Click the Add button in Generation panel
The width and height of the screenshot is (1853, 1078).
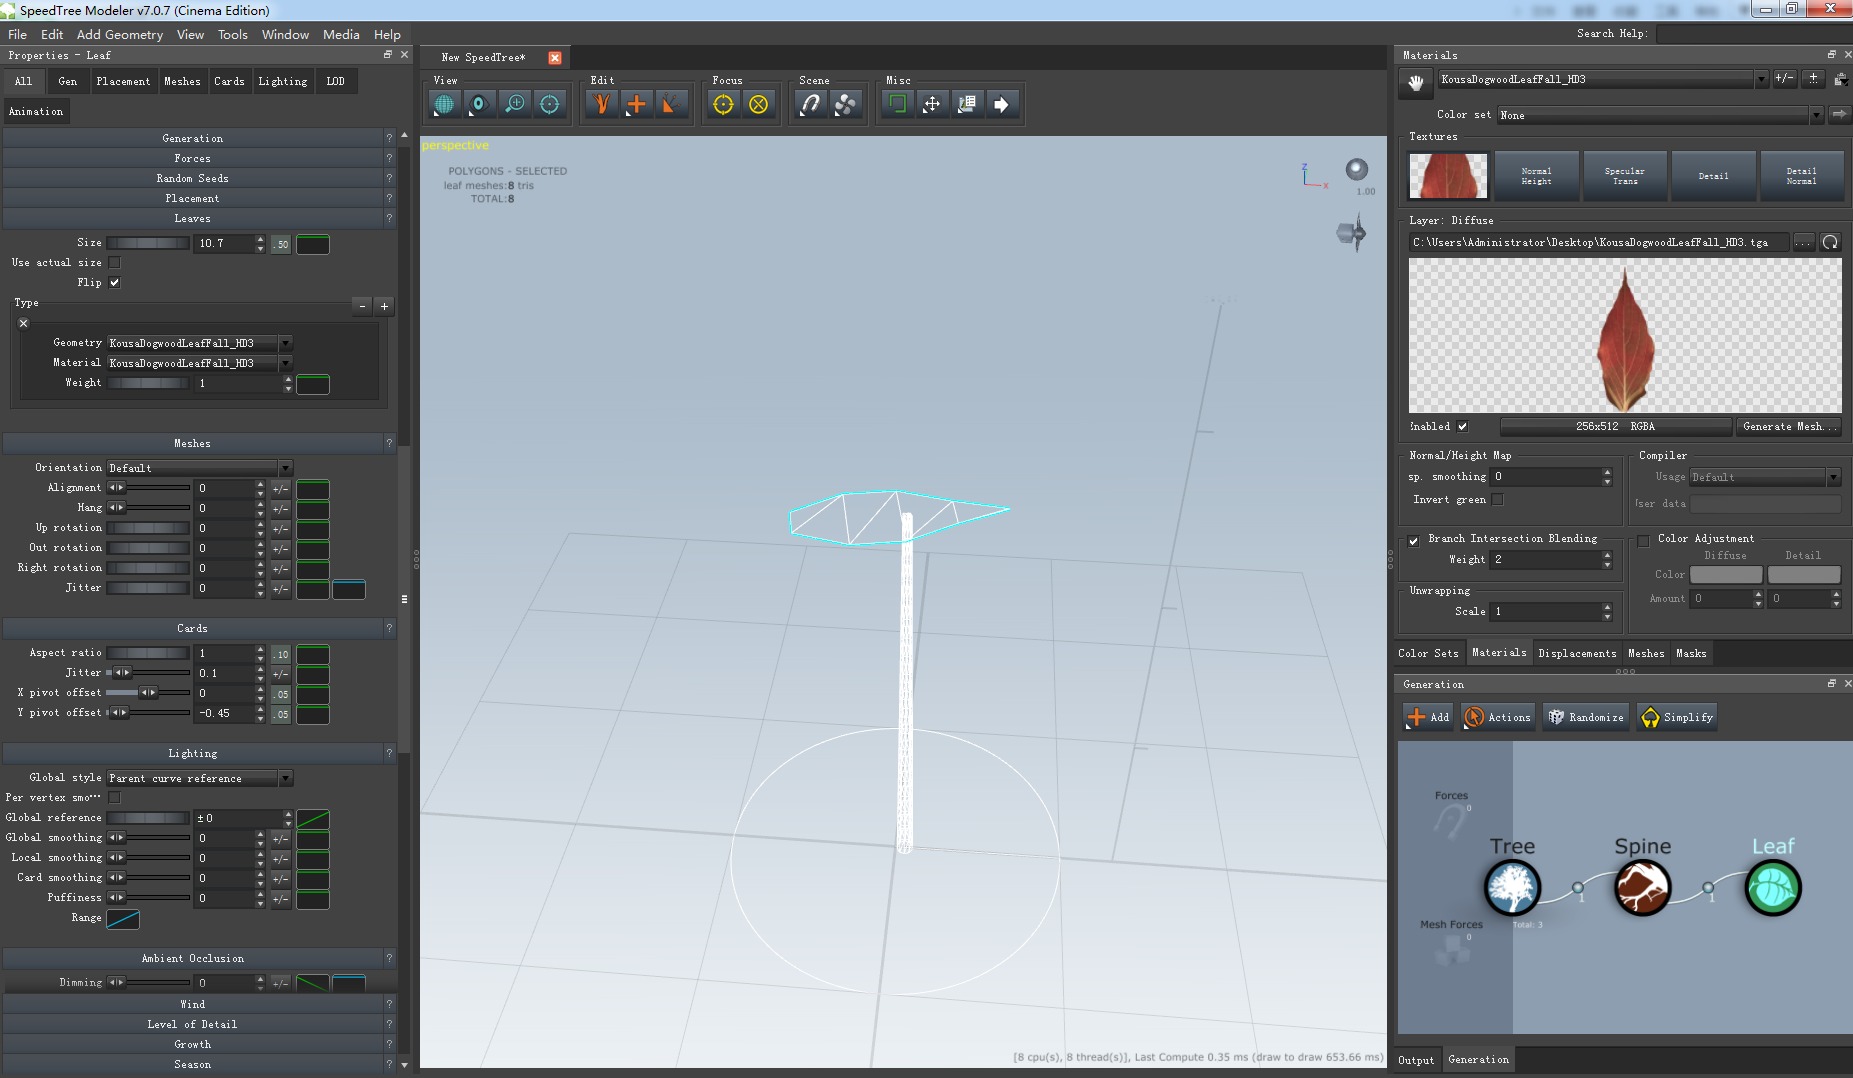coord(1428,717)
